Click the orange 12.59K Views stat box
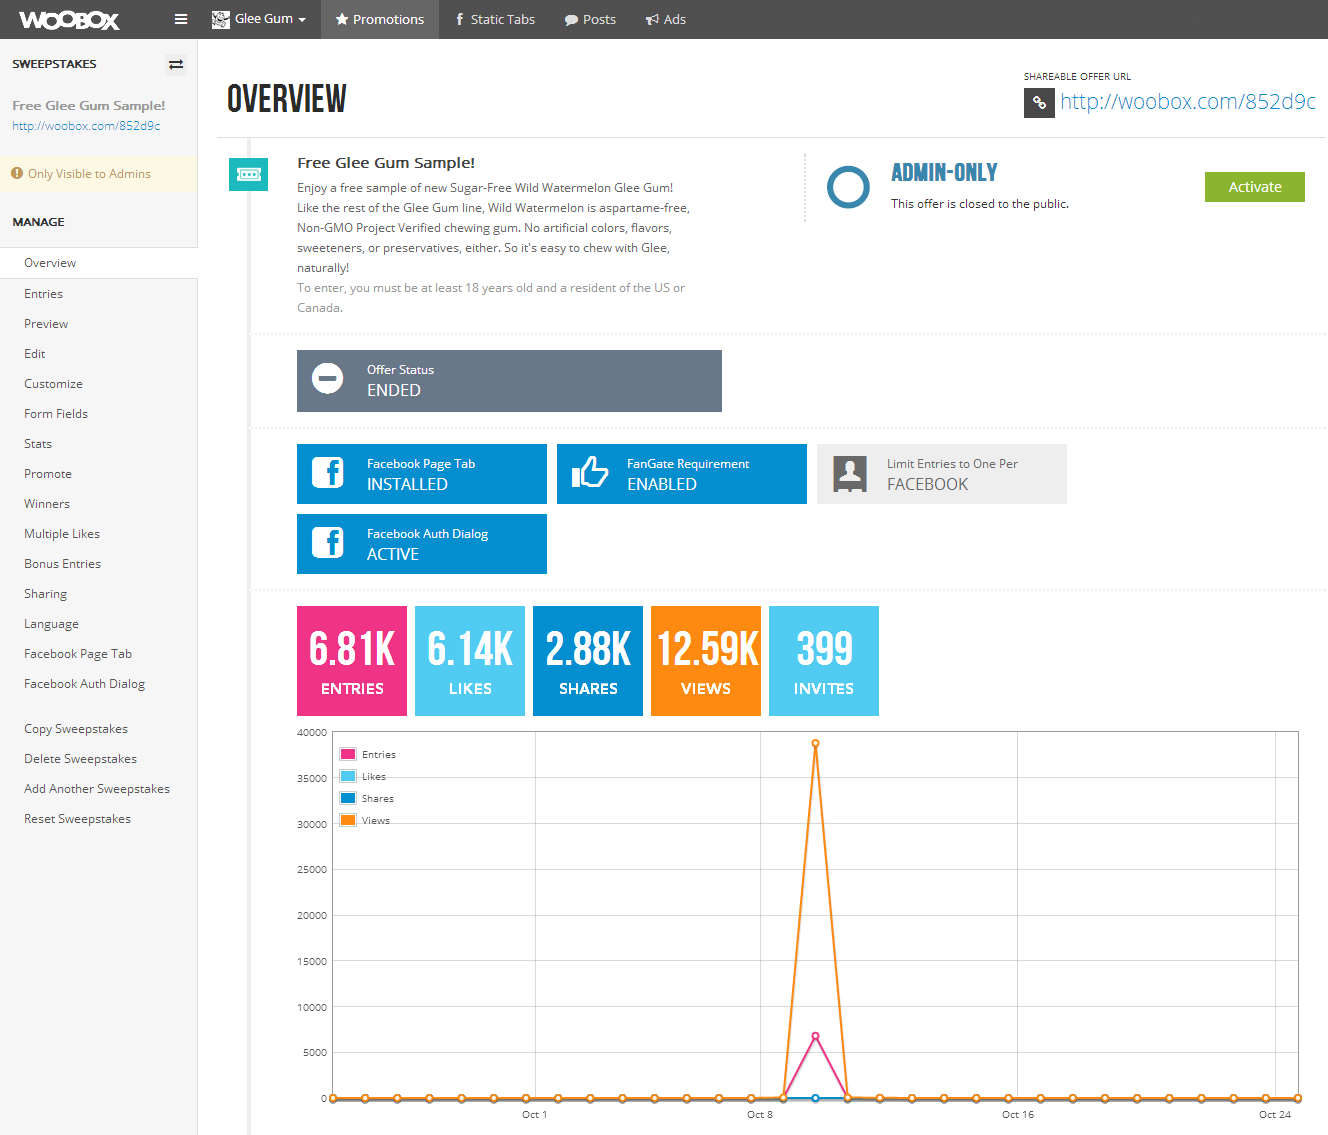 [x=706, y=661]
